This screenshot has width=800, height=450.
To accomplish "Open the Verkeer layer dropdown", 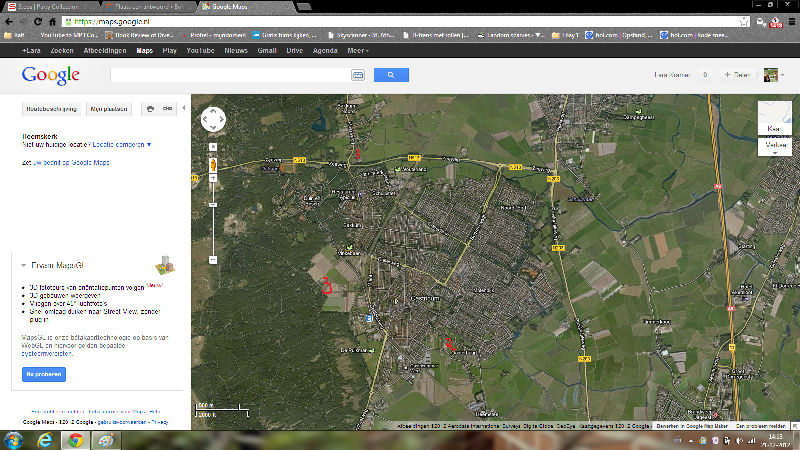I will (x=774, y=147).
